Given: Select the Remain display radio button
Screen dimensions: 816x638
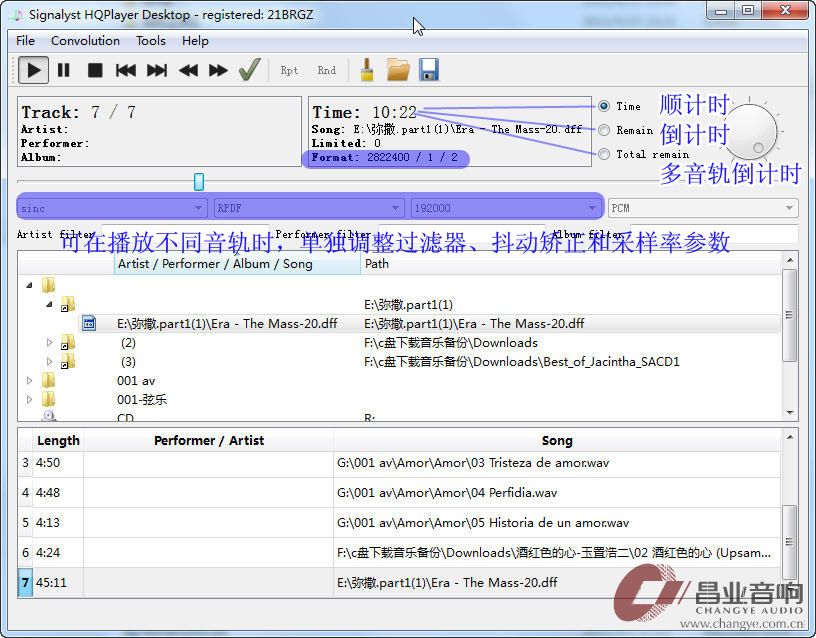Looking at the screenshot, I should [x=604, y=130].
